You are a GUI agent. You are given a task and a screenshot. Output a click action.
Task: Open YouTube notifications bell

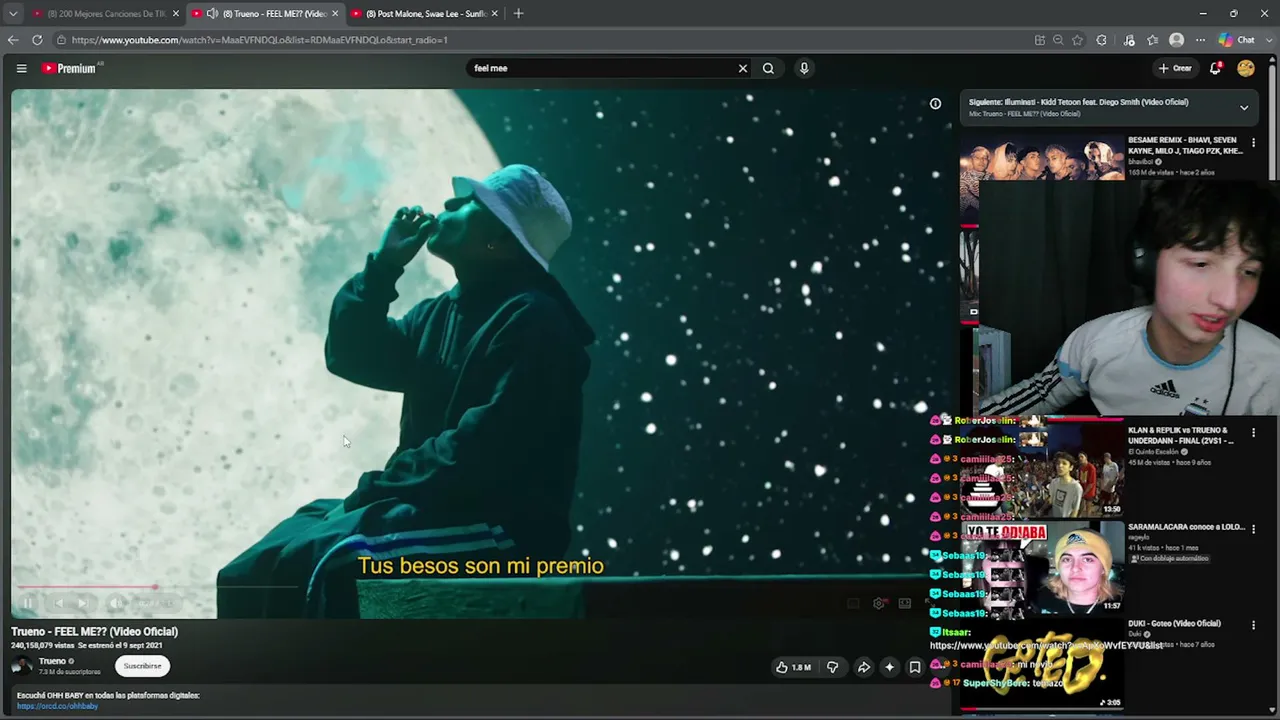(1215, 68)
